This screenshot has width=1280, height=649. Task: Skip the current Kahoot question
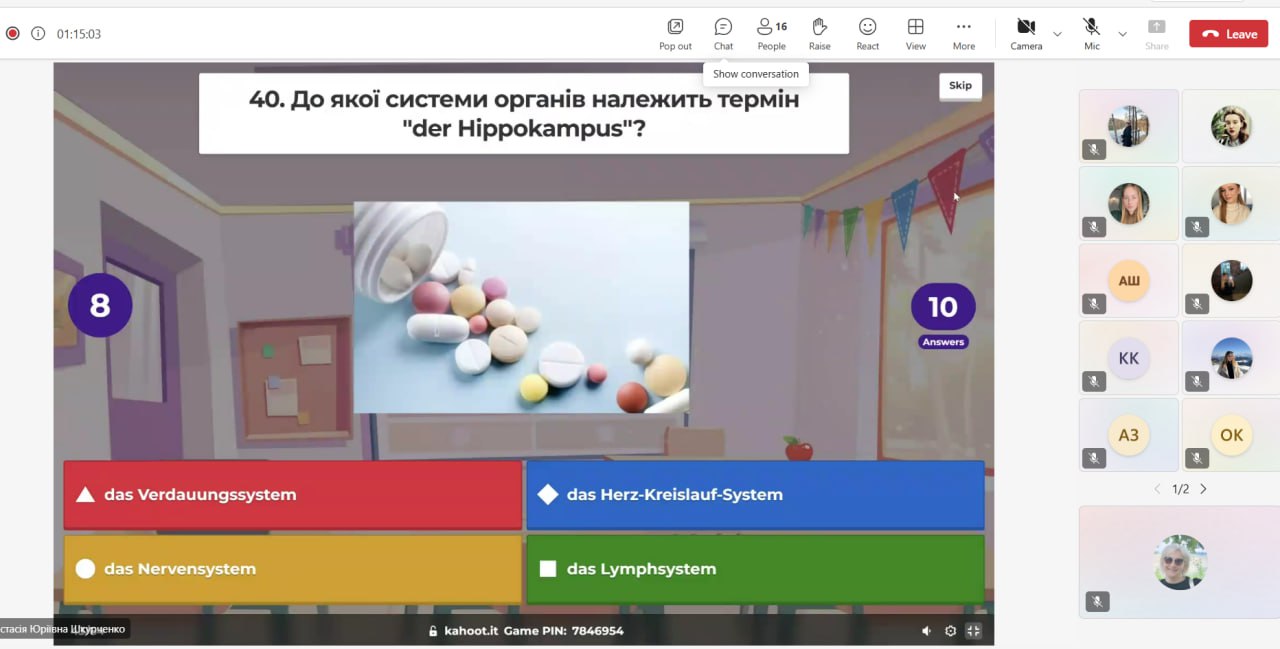click(x=960, y=86)
